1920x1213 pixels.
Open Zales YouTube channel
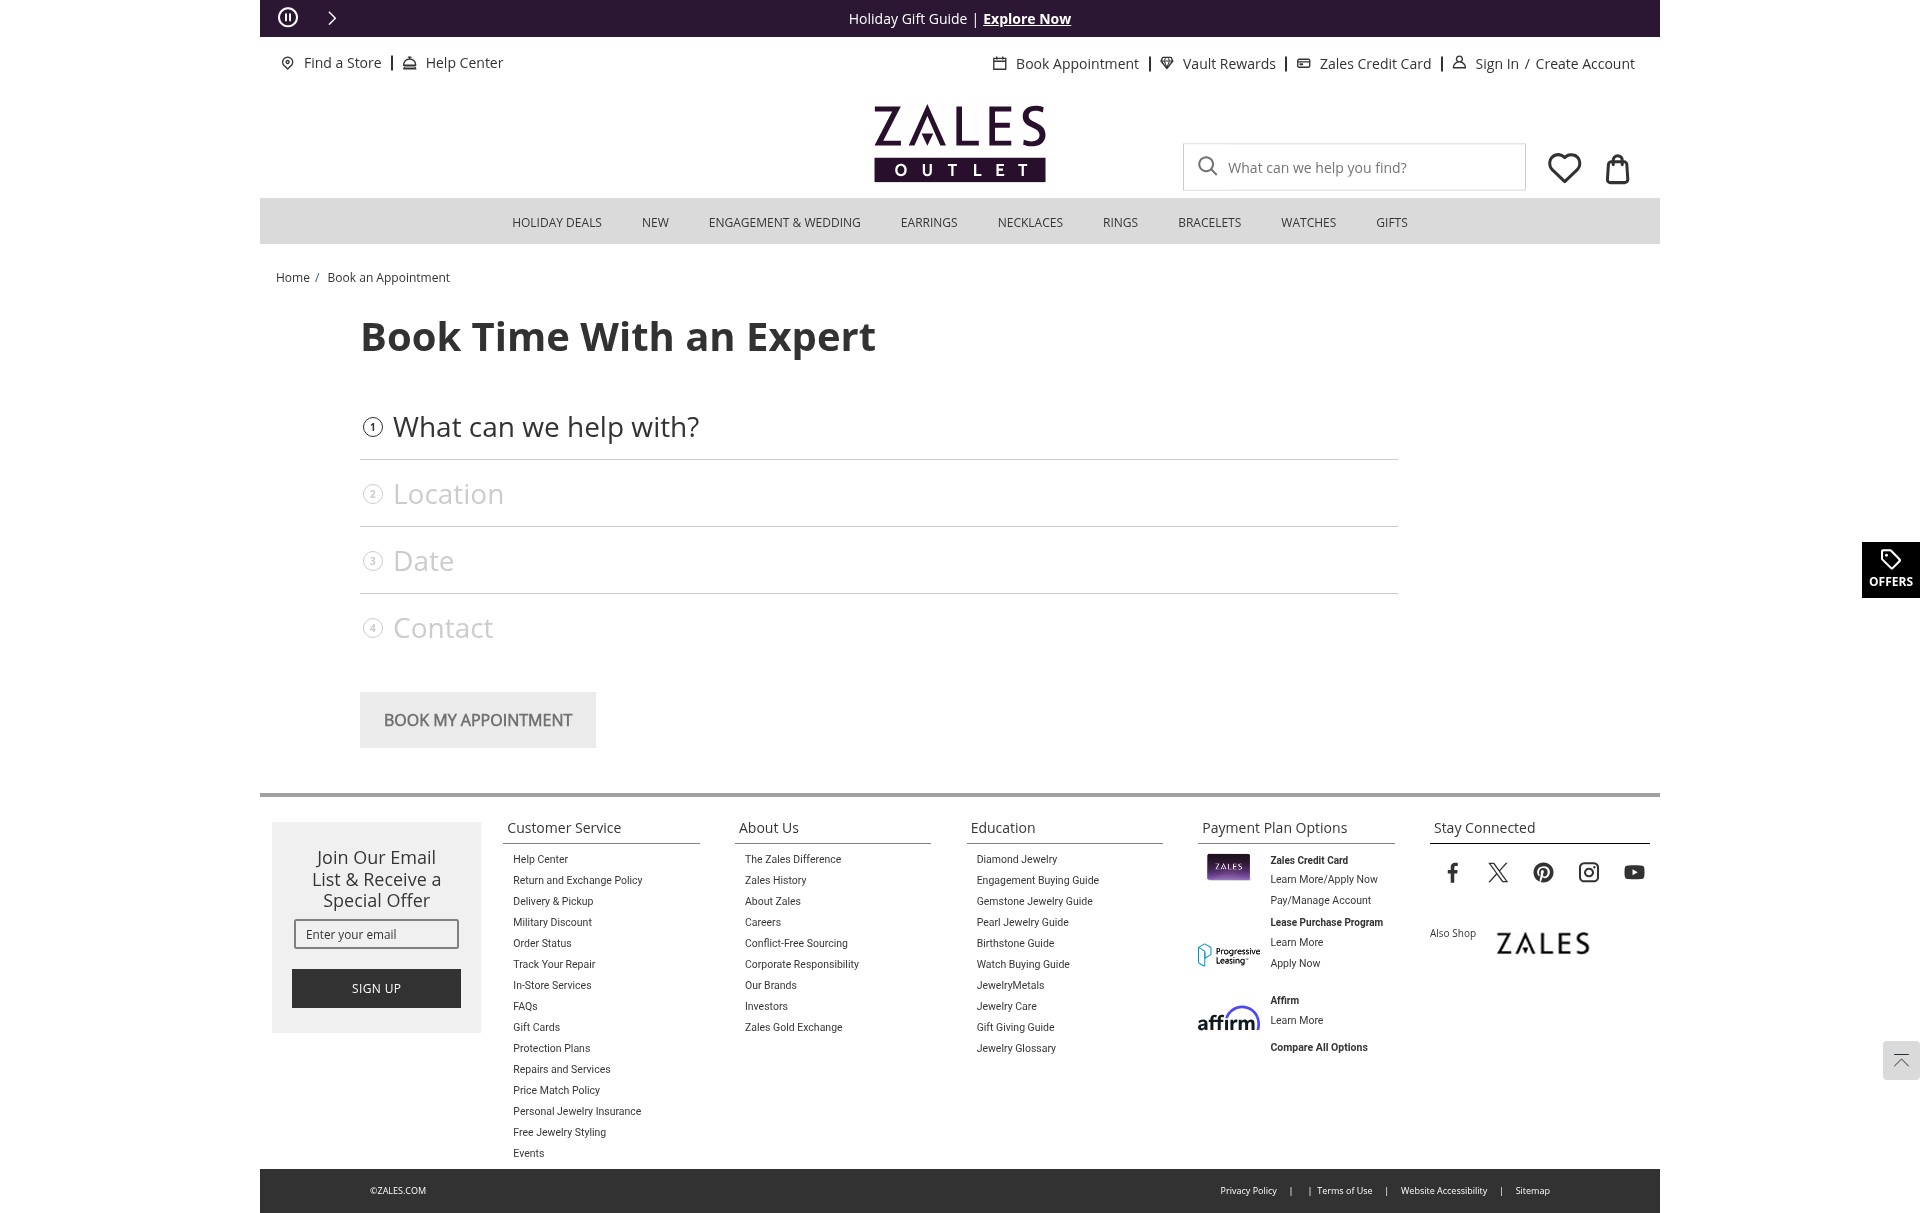1634,872
